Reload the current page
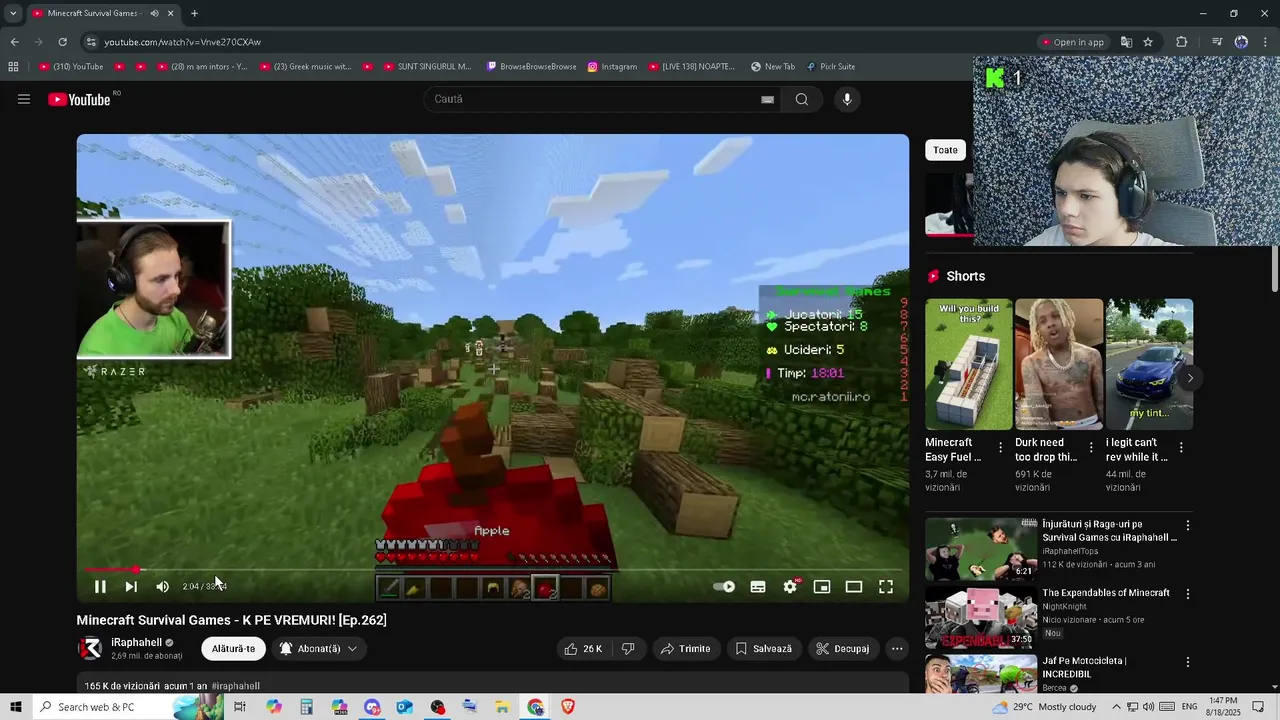 pos(62,42)
